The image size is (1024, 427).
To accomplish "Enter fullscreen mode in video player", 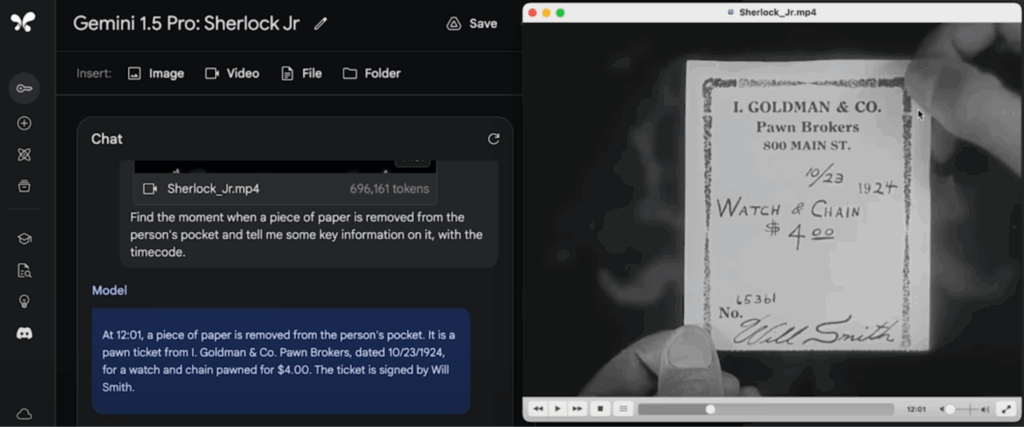I will click(1005, 409).
